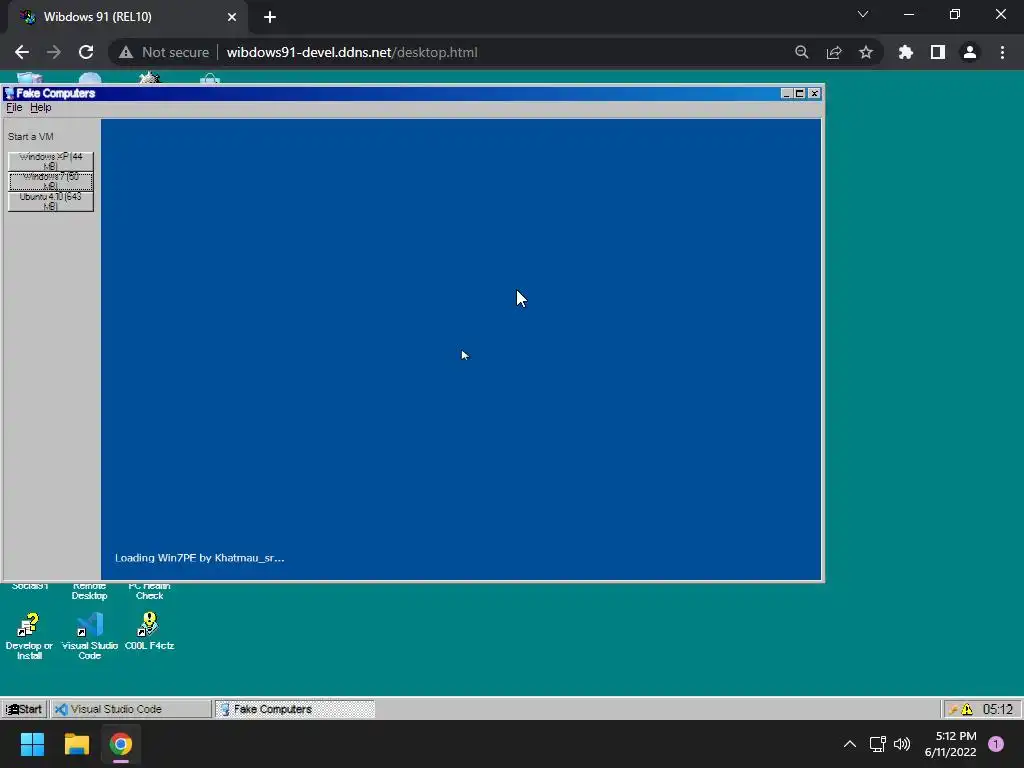Click the Wibdows taskbar clock 05:12
This screenshot has height=768, width=1024.
998,709
